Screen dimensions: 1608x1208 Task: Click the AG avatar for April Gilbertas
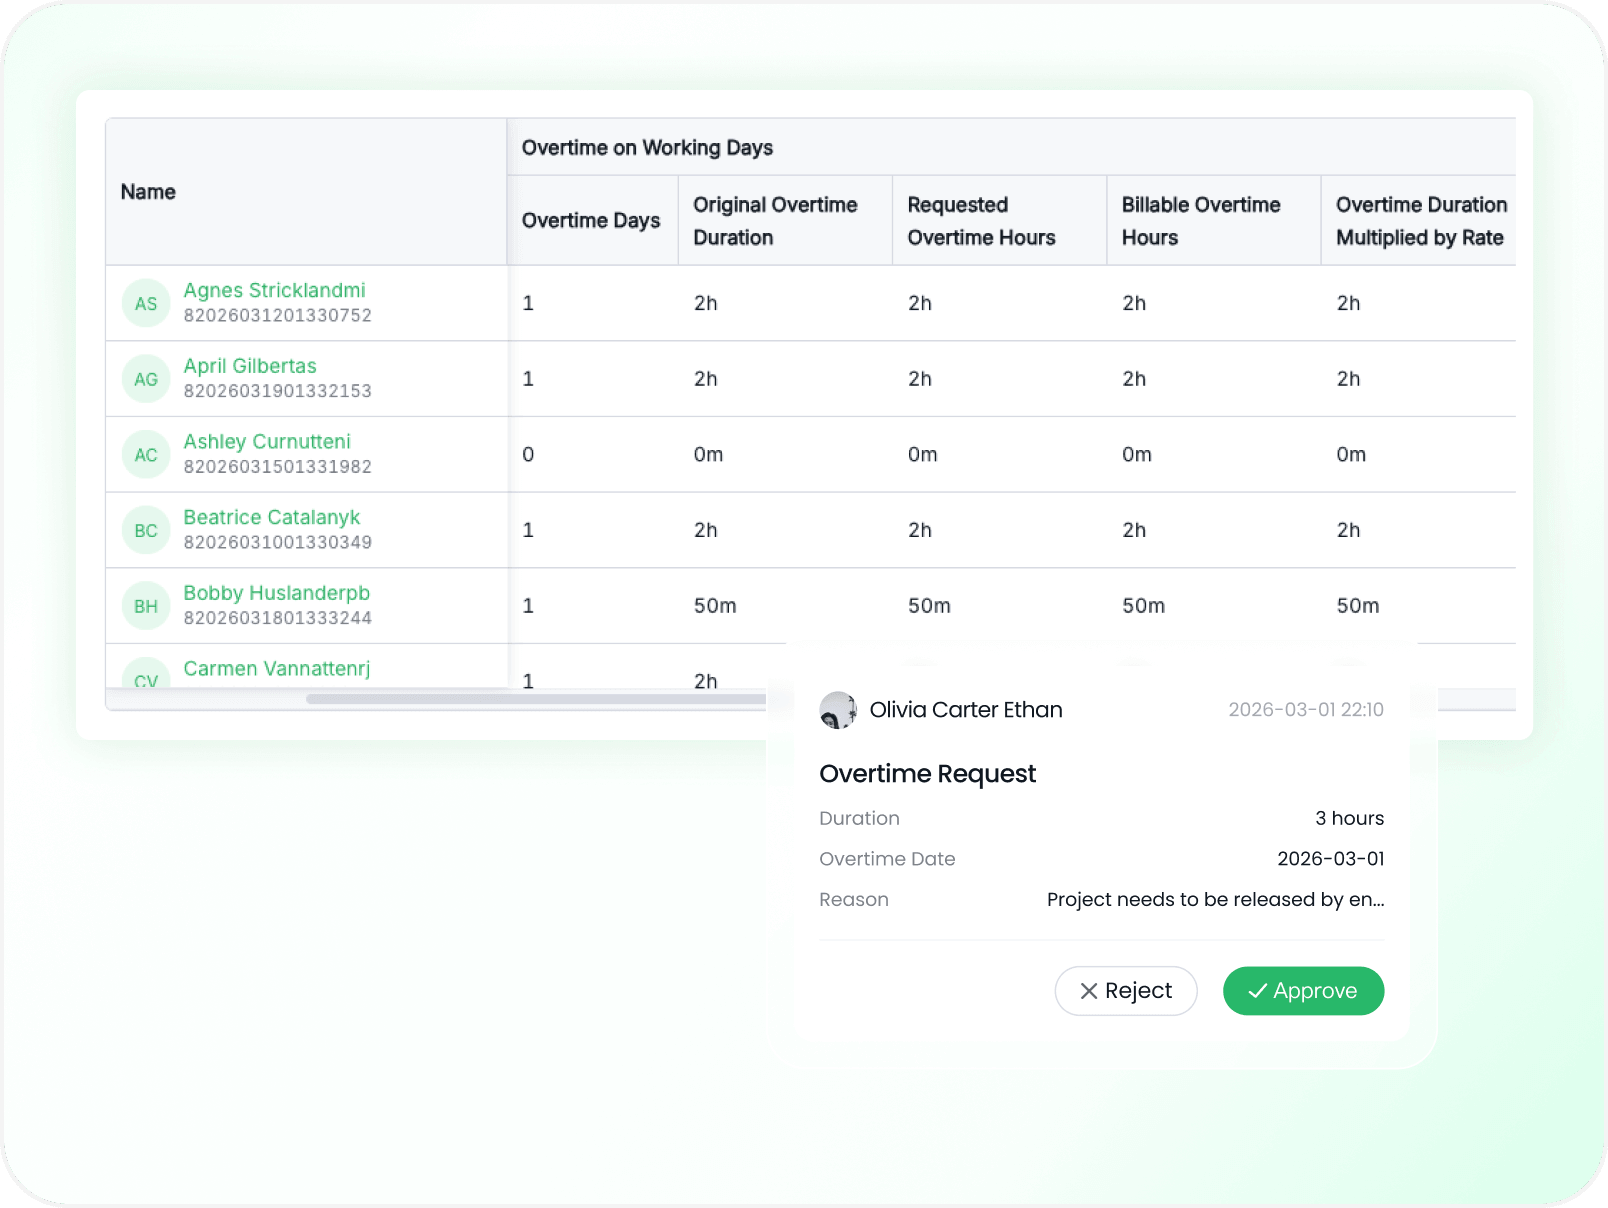click(146, 379)
